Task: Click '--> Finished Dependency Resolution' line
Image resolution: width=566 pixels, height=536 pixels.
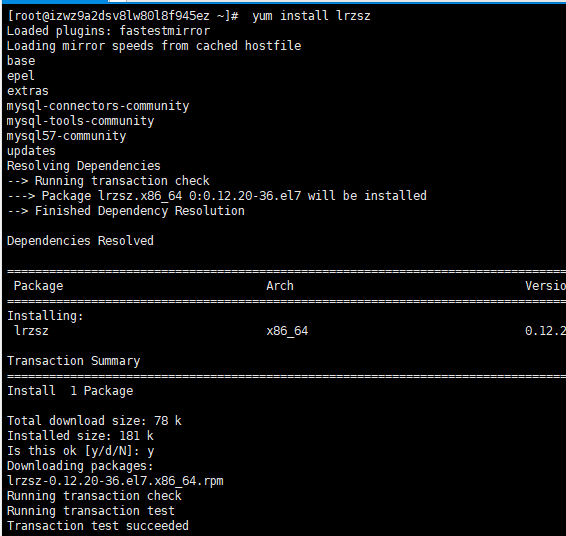Action: pos(126,211)
